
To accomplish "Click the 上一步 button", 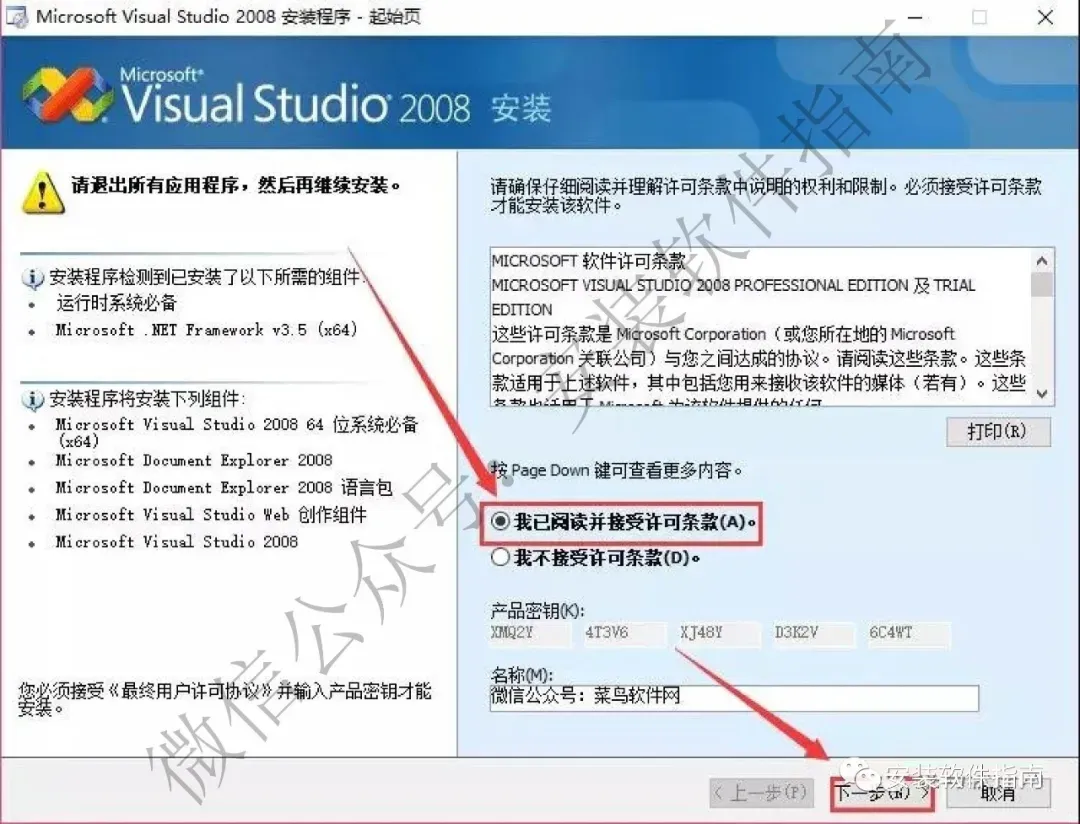I will 761,793.
